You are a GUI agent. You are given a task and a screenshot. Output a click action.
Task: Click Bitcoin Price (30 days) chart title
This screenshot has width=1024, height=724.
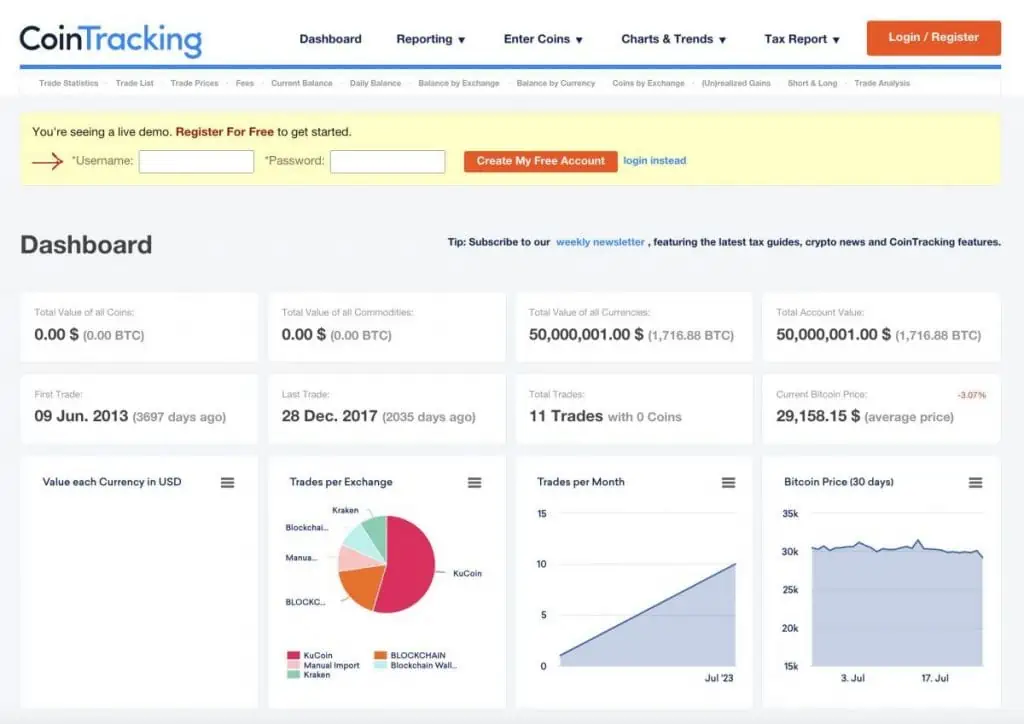coord(839,482)
